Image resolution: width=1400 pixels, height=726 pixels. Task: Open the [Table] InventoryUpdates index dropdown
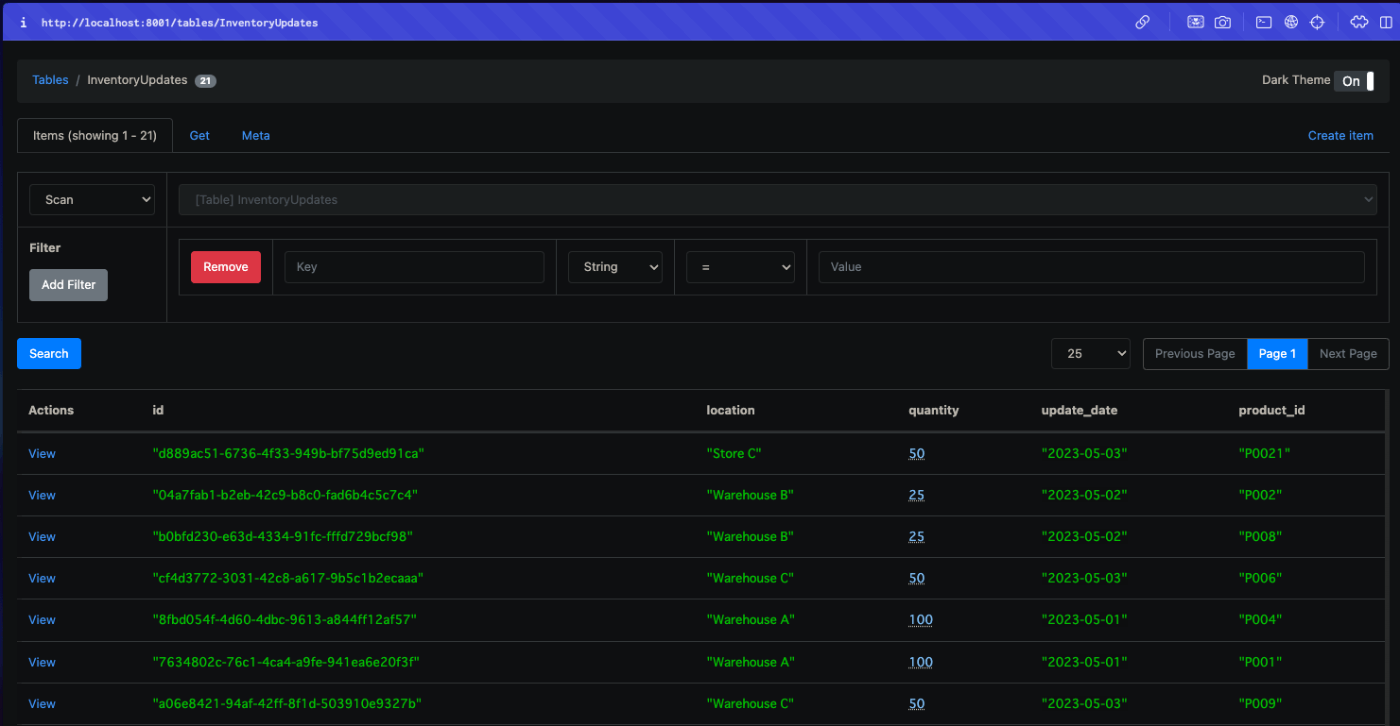pos(778,199)
